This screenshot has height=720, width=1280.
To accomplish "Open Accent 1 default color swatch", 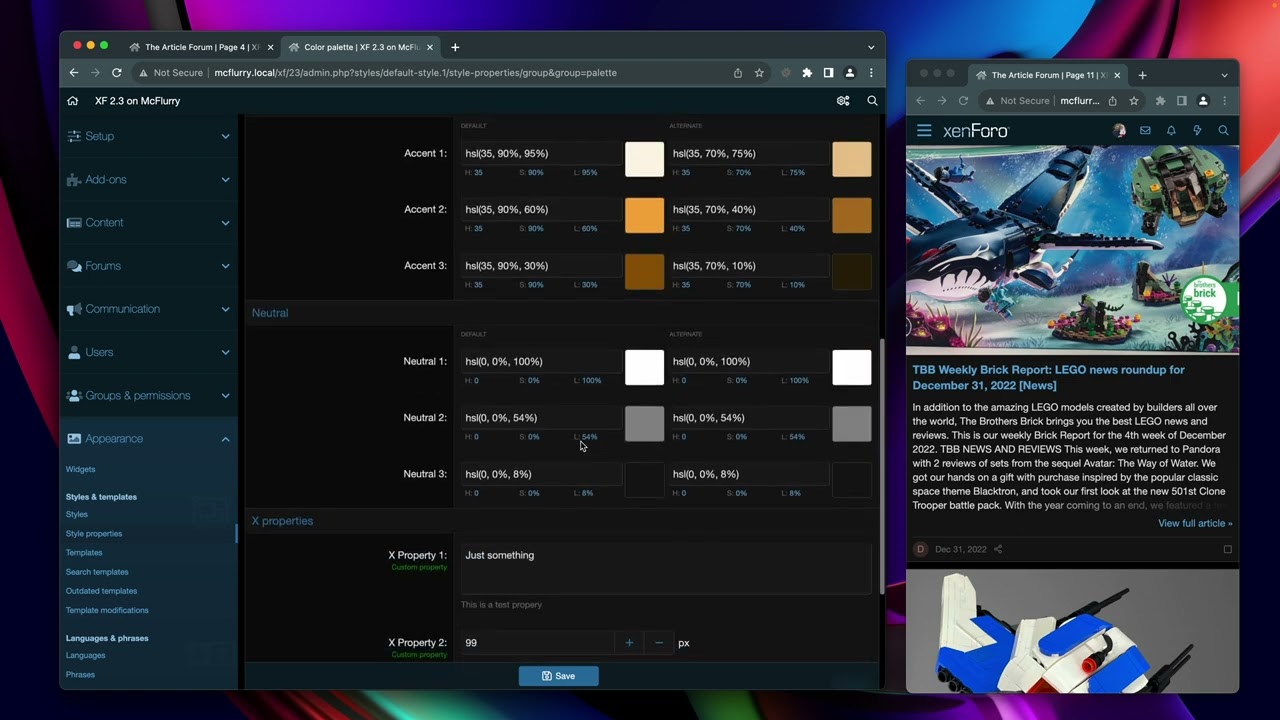I will (644, 159).
